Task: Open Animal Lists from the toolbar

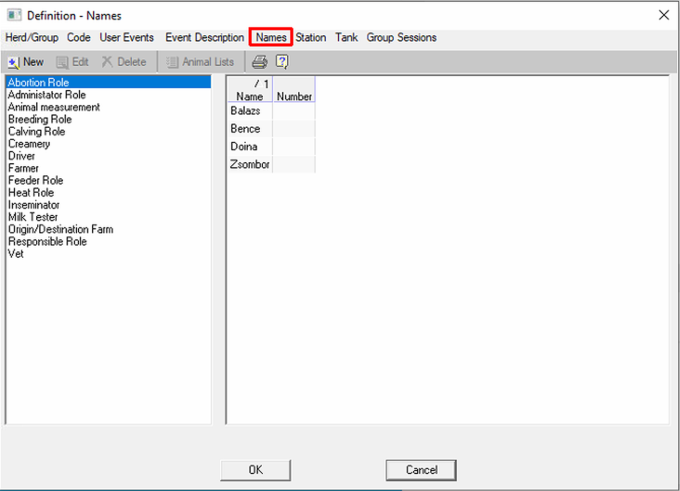Action: click(x=200, y=62)
